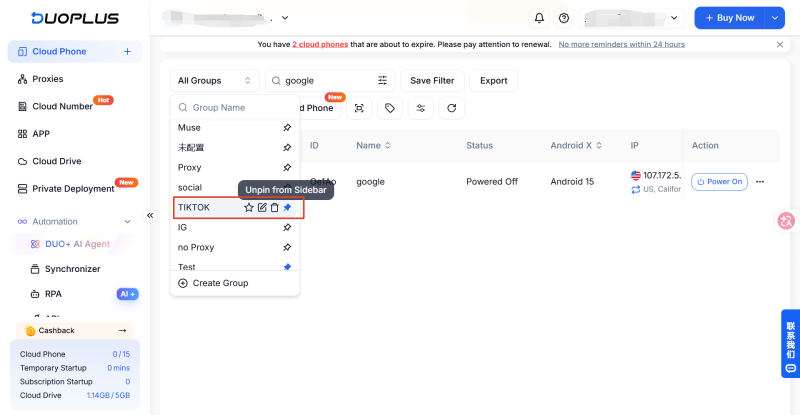
Task: Dismiss the expiry reminder banner
Action: 780,44
